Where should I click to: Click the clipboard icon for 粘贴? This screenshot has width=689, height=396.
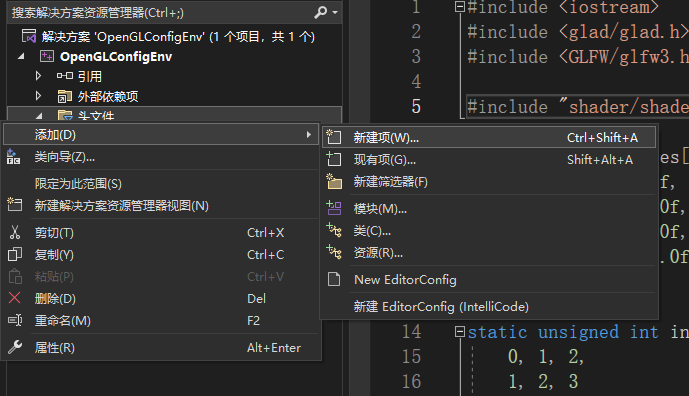(15, 276)
